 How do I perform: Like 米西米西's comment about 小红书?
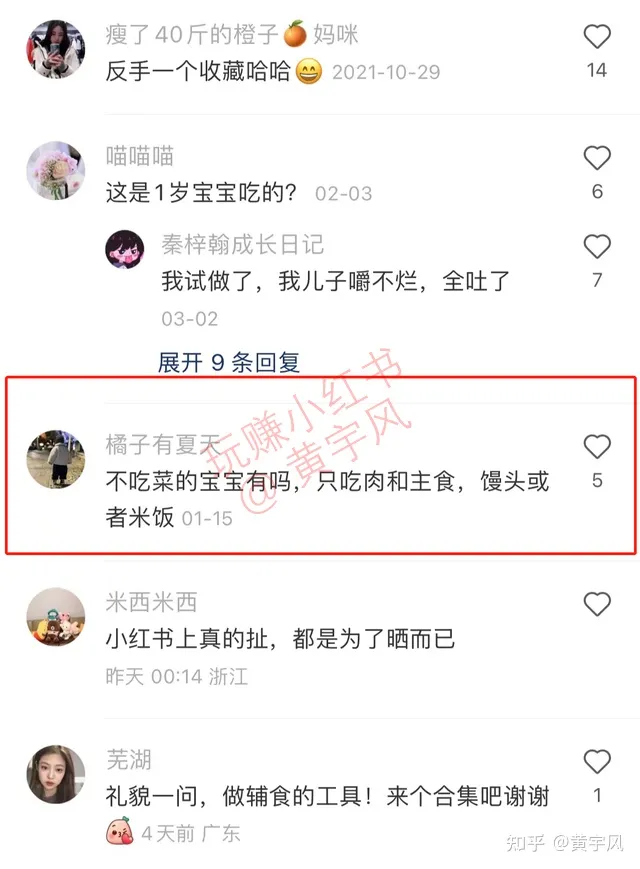[x=597, y=604]
